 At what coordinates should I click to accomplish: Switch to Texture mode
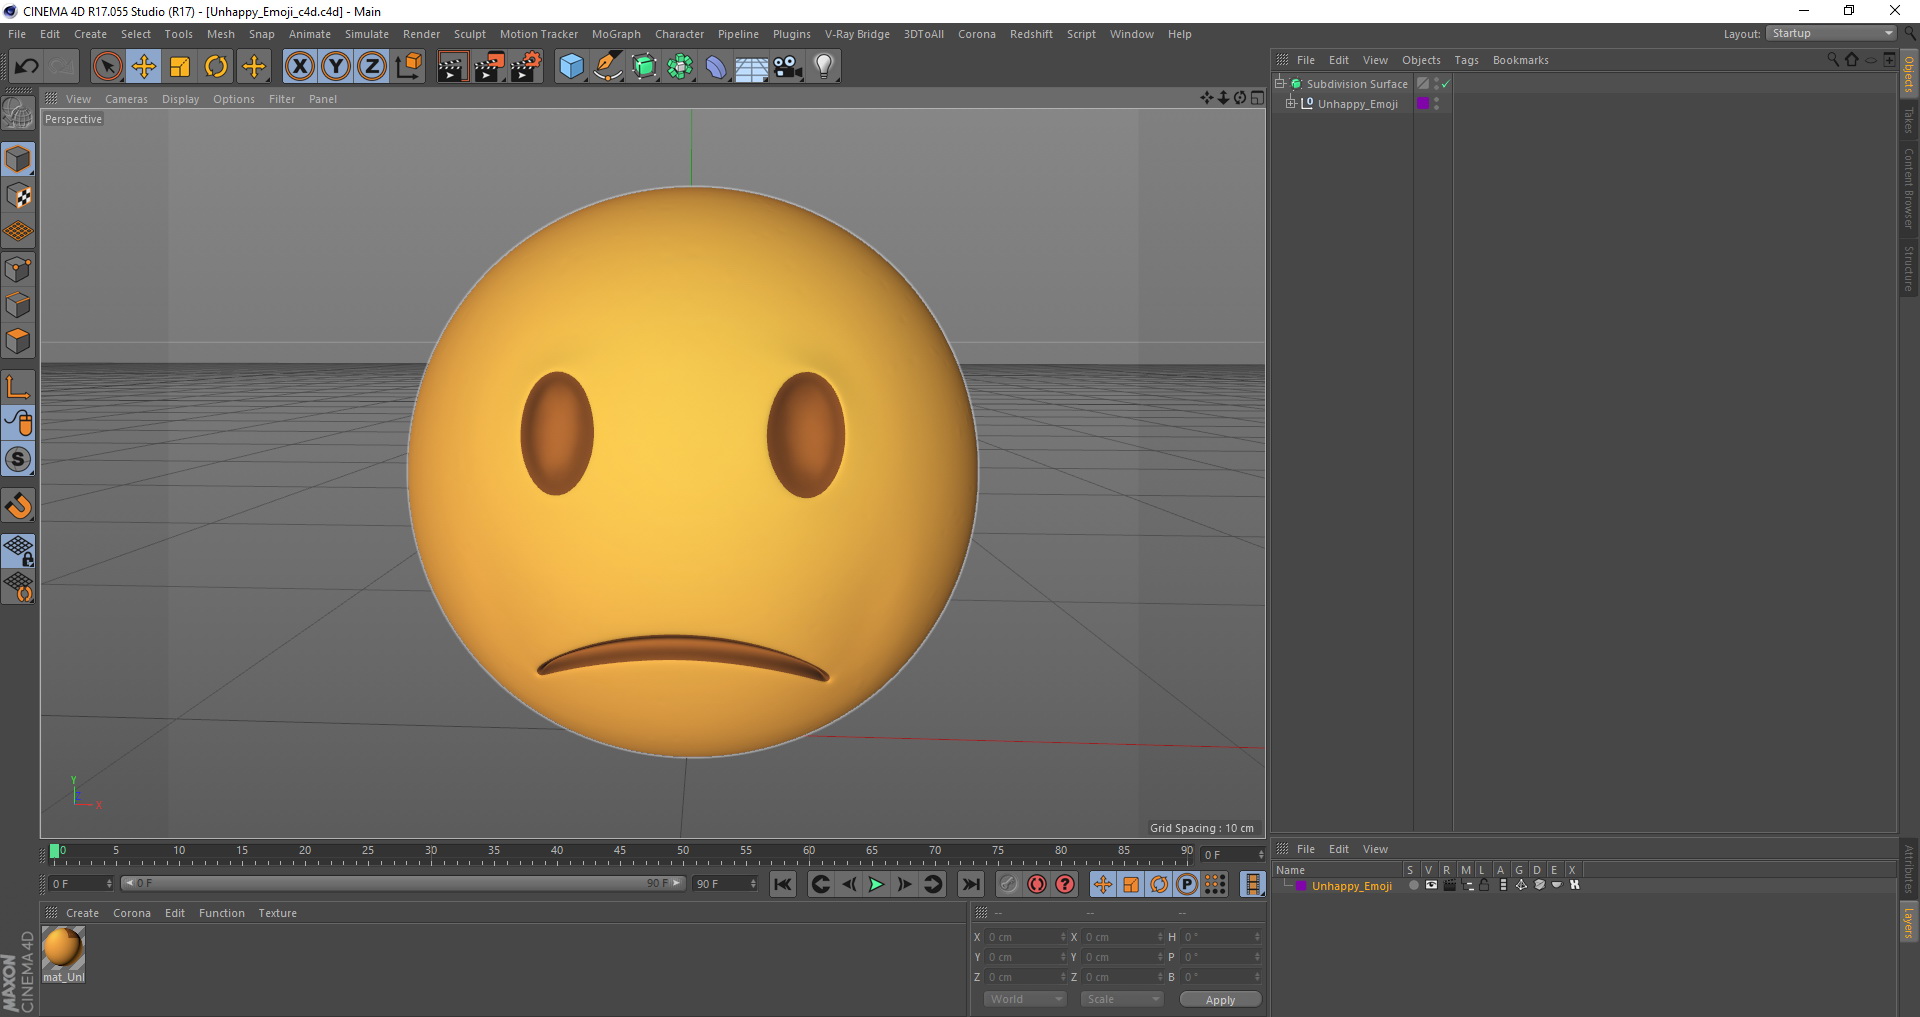(x=18, y=196)
